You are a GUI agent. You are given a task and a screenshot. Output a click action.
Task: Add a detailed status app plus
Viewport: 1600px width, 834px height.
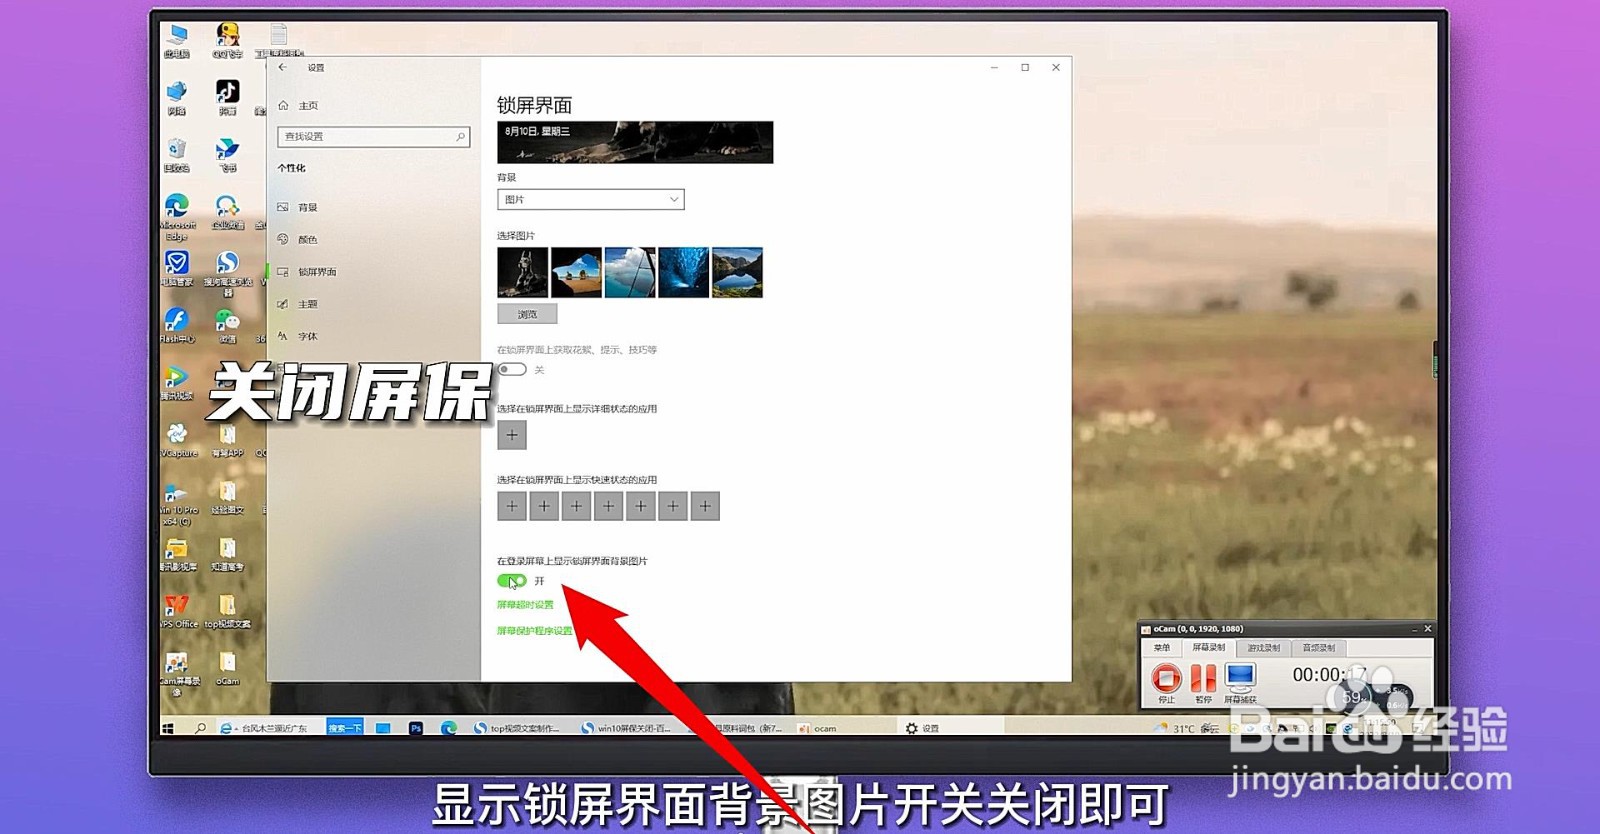[512, 435]
